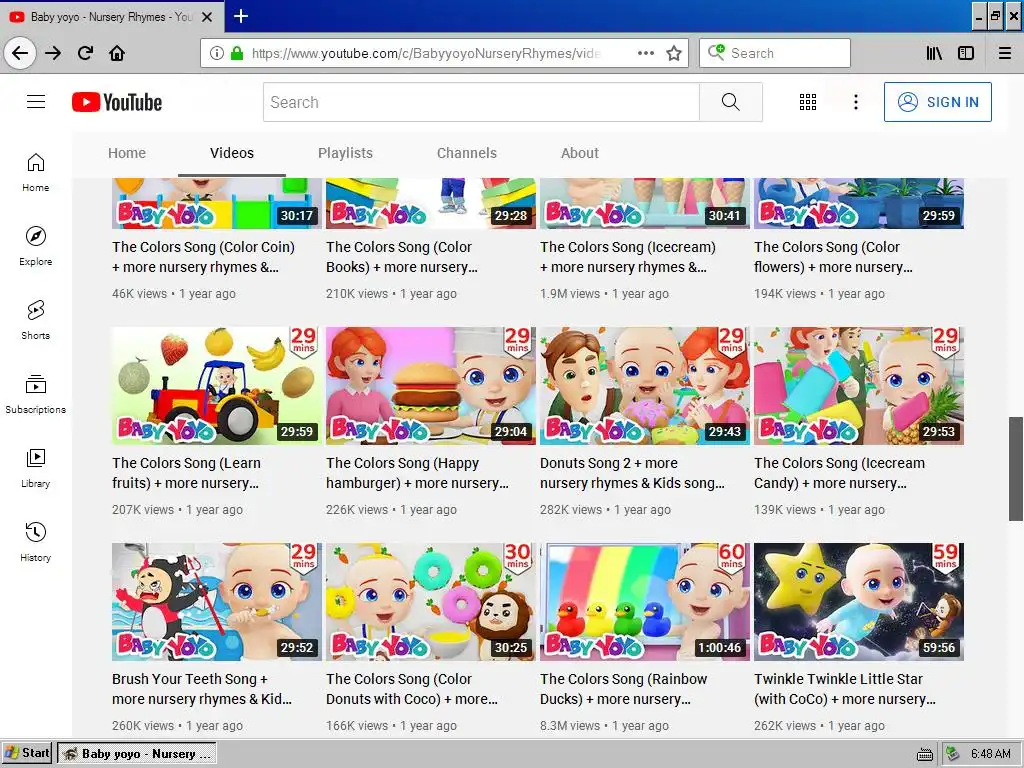Switch to the channel Home tab
Viewport: 1024px width, 768px height.
(127, 153)
